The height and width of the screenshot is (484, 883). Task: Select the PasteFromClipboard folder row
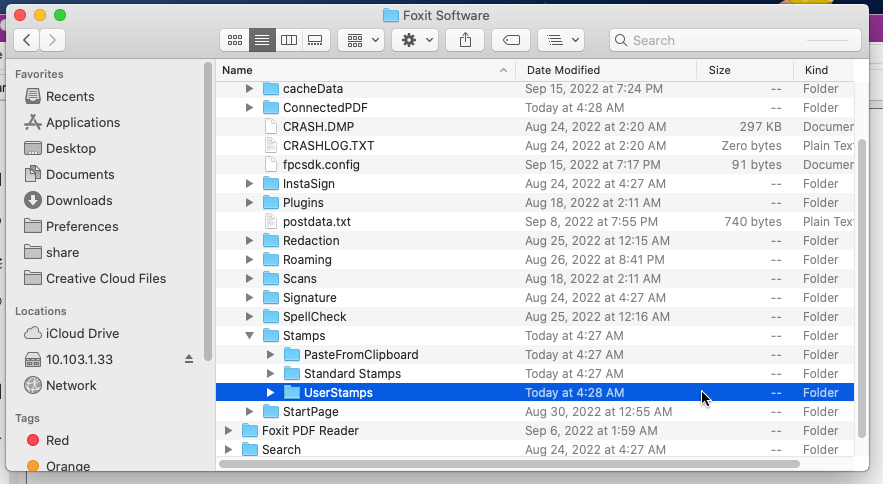[535, 354]
